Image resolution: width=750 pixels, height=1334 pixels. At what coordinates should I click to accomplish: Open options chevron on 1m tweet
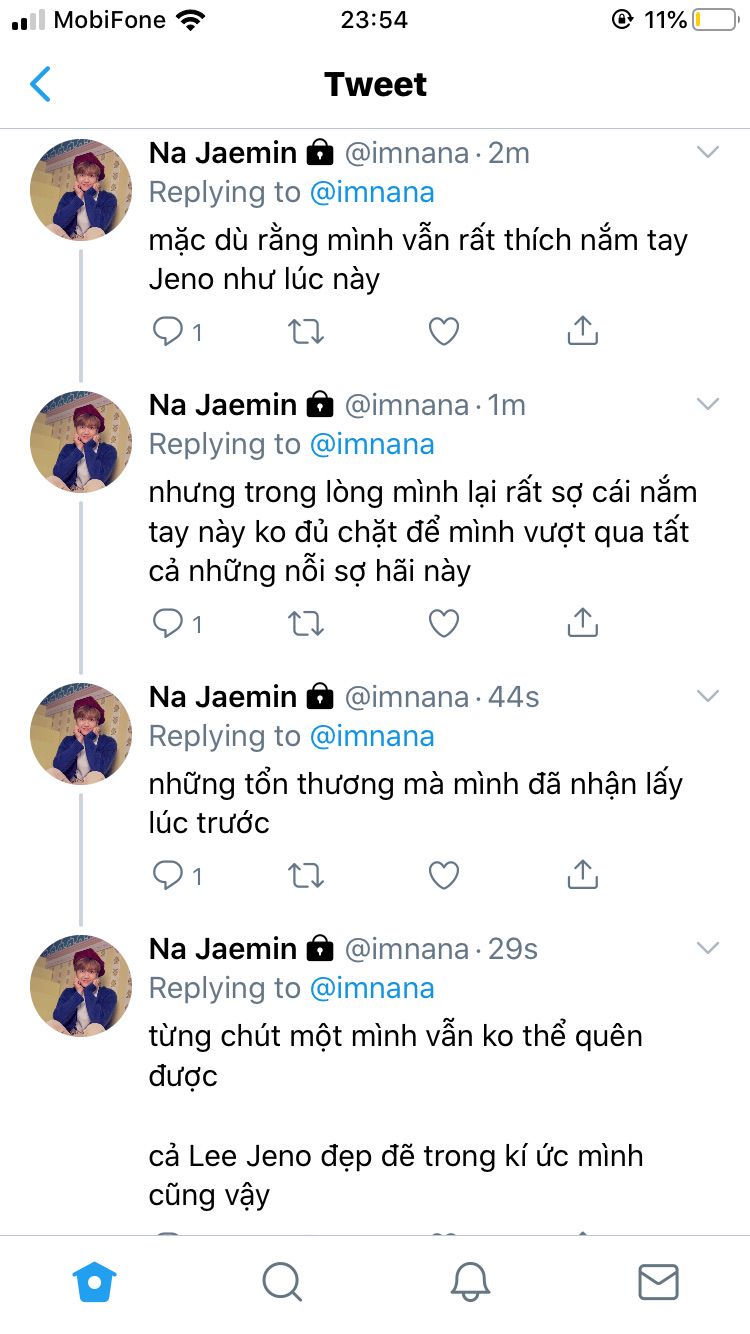pyautogui.click(x=708, y=405)
